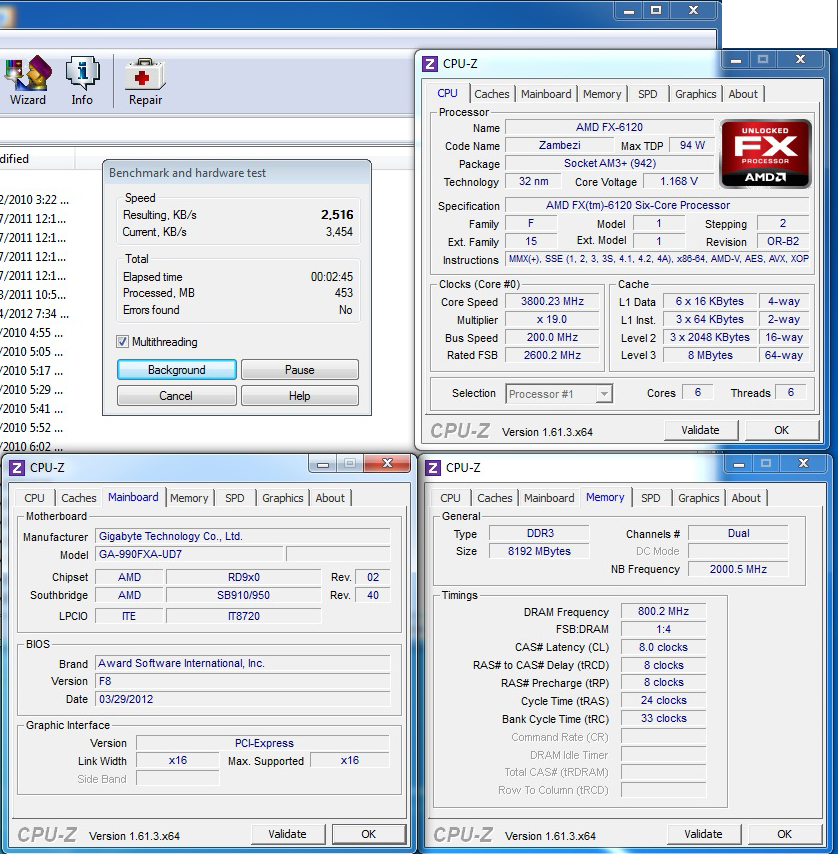Select CPU tab in Mainboard CPU-Z window

pos(34,498)
